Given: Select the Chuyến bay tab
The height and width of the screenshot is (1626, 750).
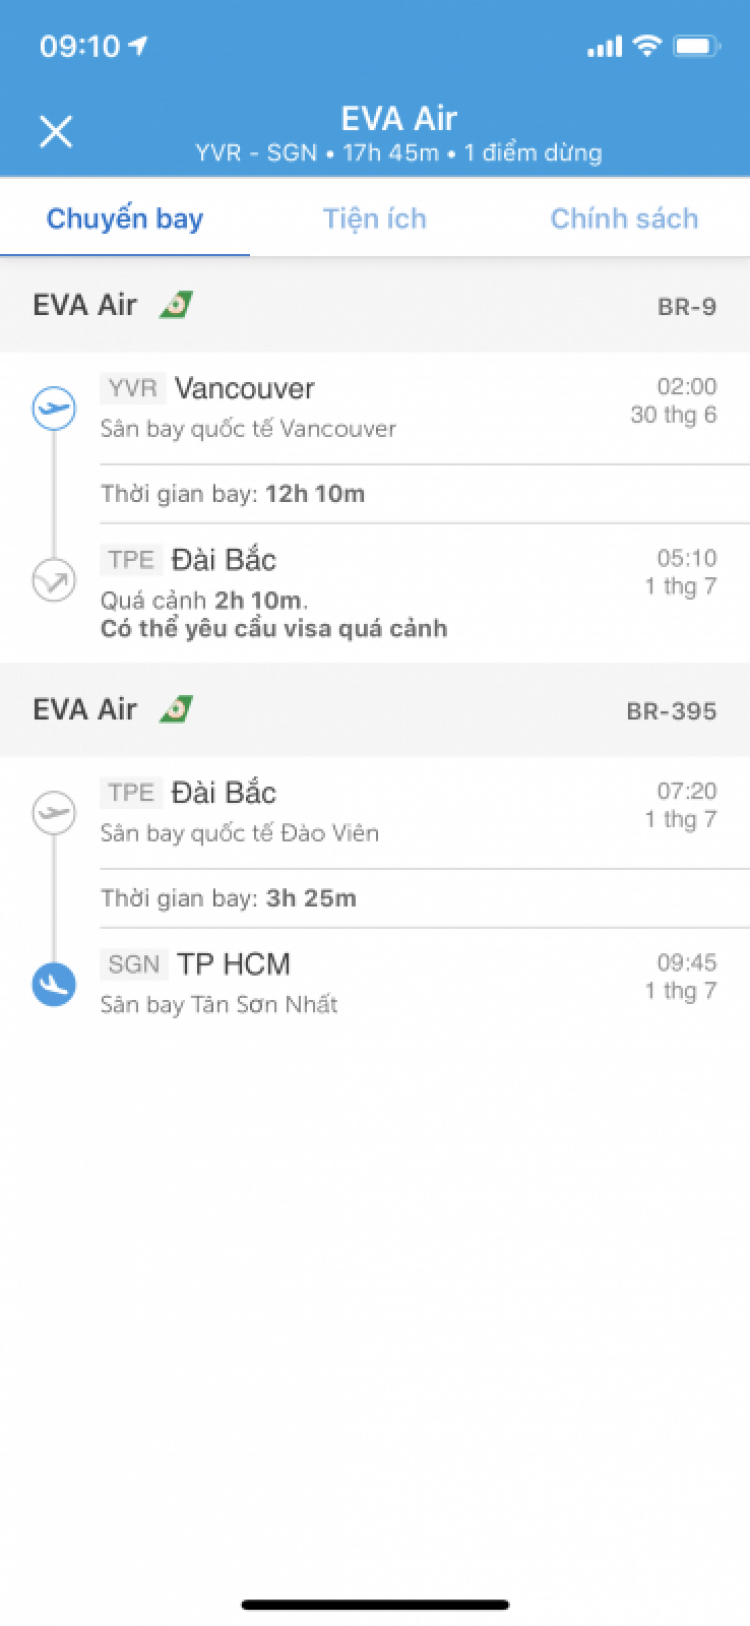Looking at the screenshot, I should [x=125, y=218].
